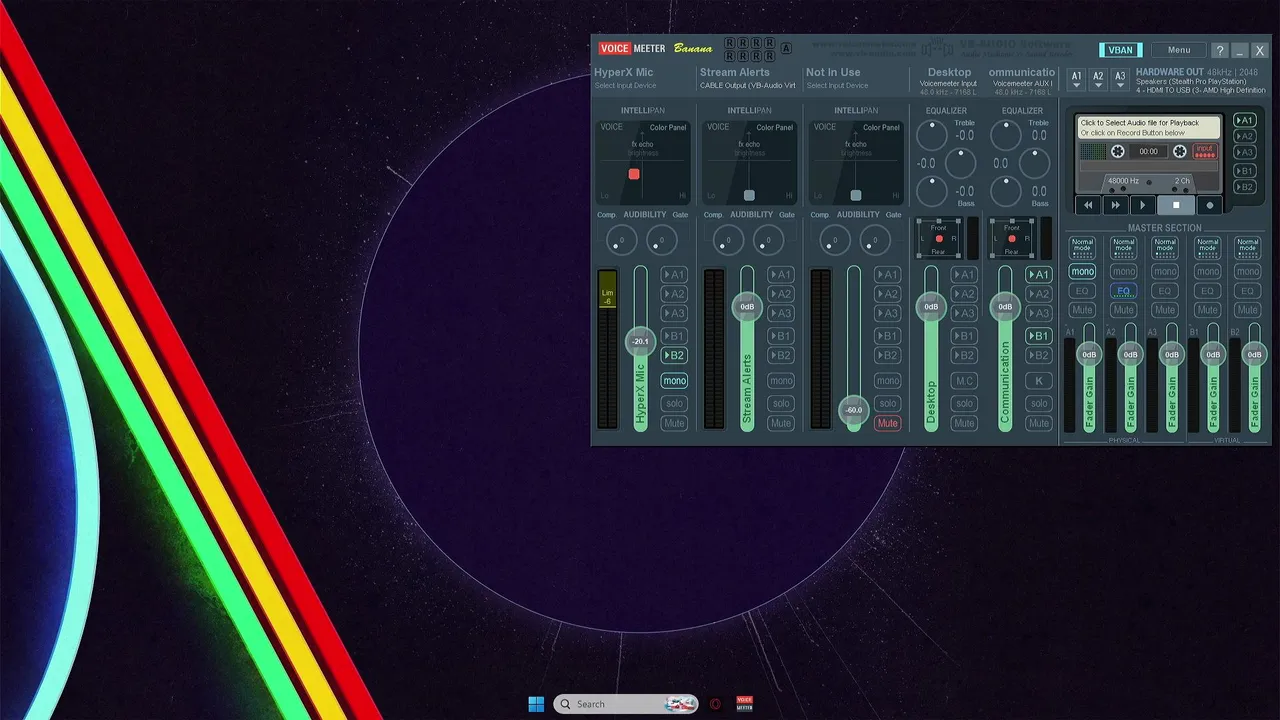
Task: Click the HyperX Mic Intellipan voice pad
Action: (x=642, y=162)
